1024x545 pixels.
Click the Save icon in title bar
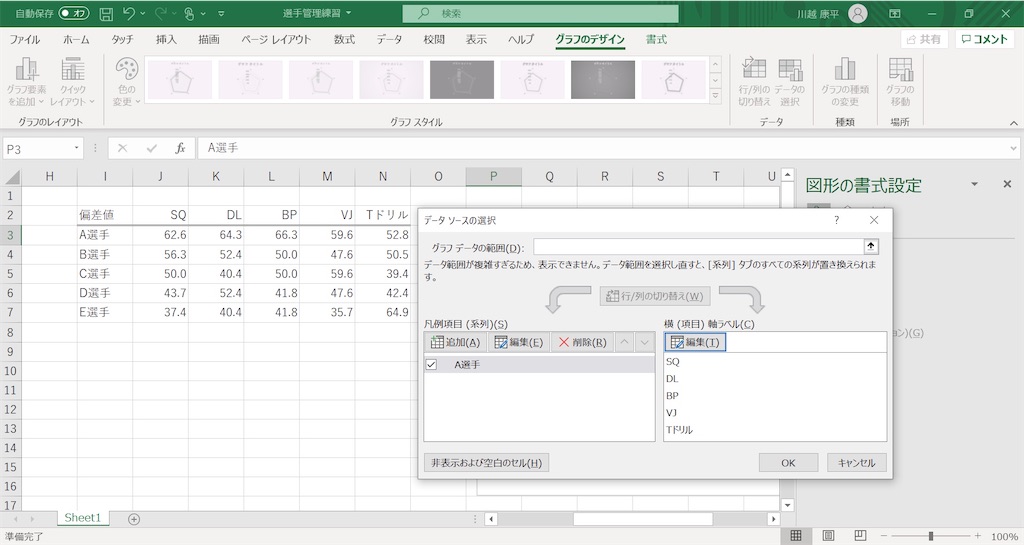pos(106,13)
